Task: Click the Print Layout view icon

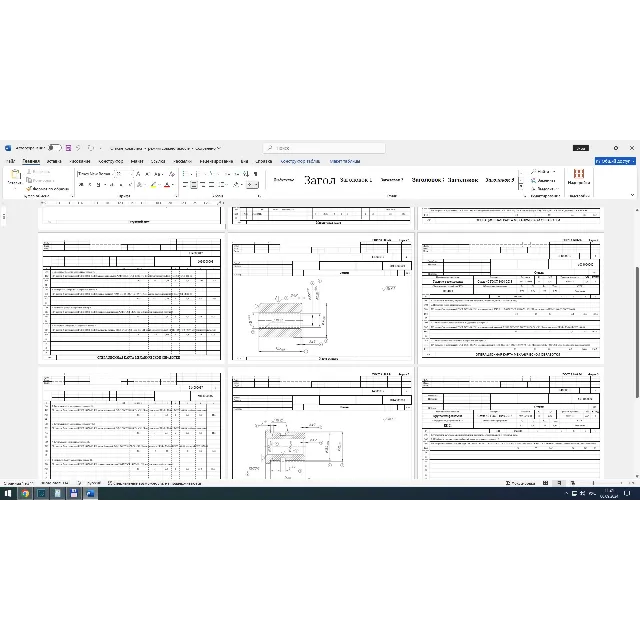Action: [x=559, y=483]
